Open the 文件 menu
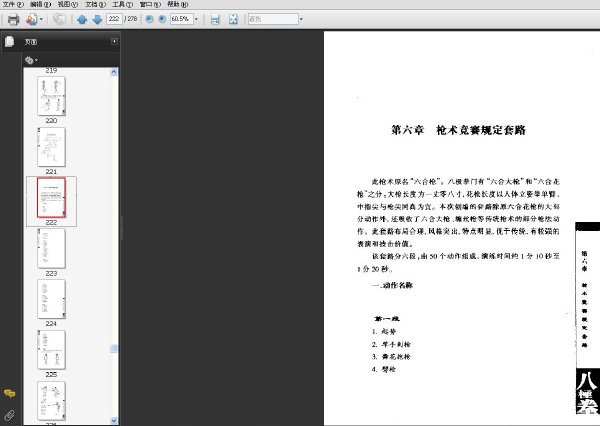600x426 pixels. tap(13, 4)
